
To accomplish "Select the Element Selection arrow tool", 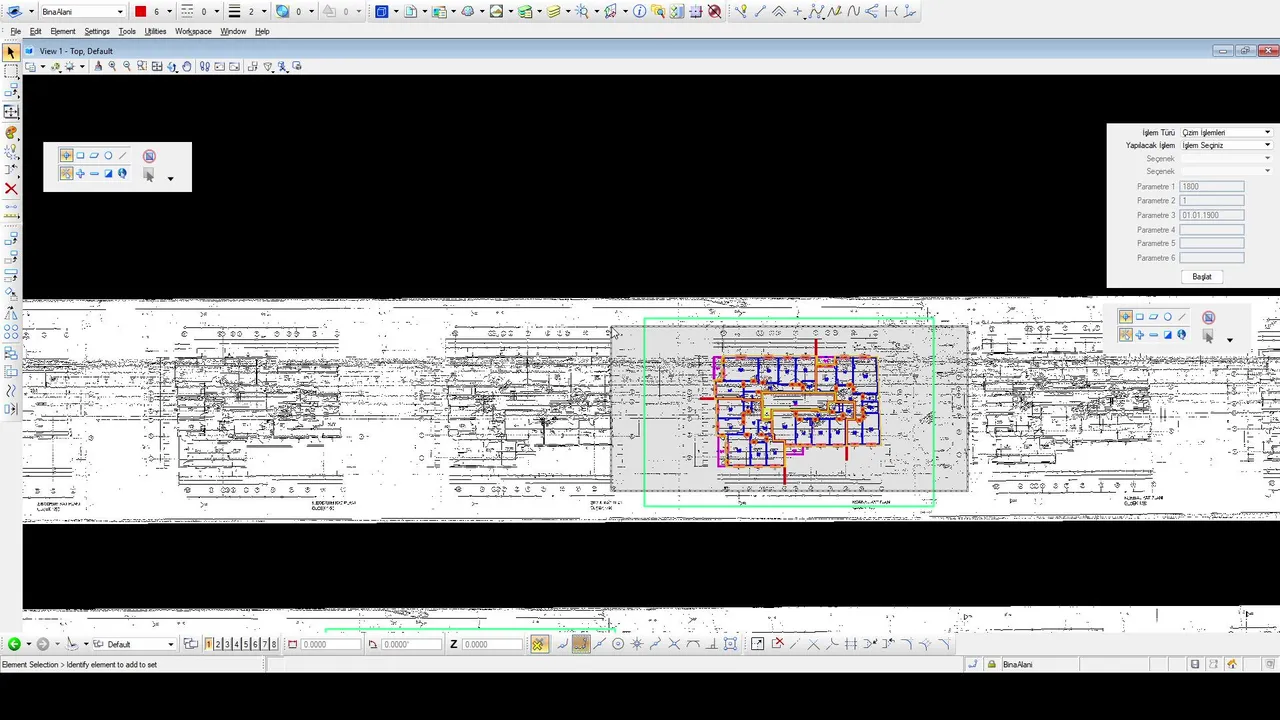I will (11, 52).
